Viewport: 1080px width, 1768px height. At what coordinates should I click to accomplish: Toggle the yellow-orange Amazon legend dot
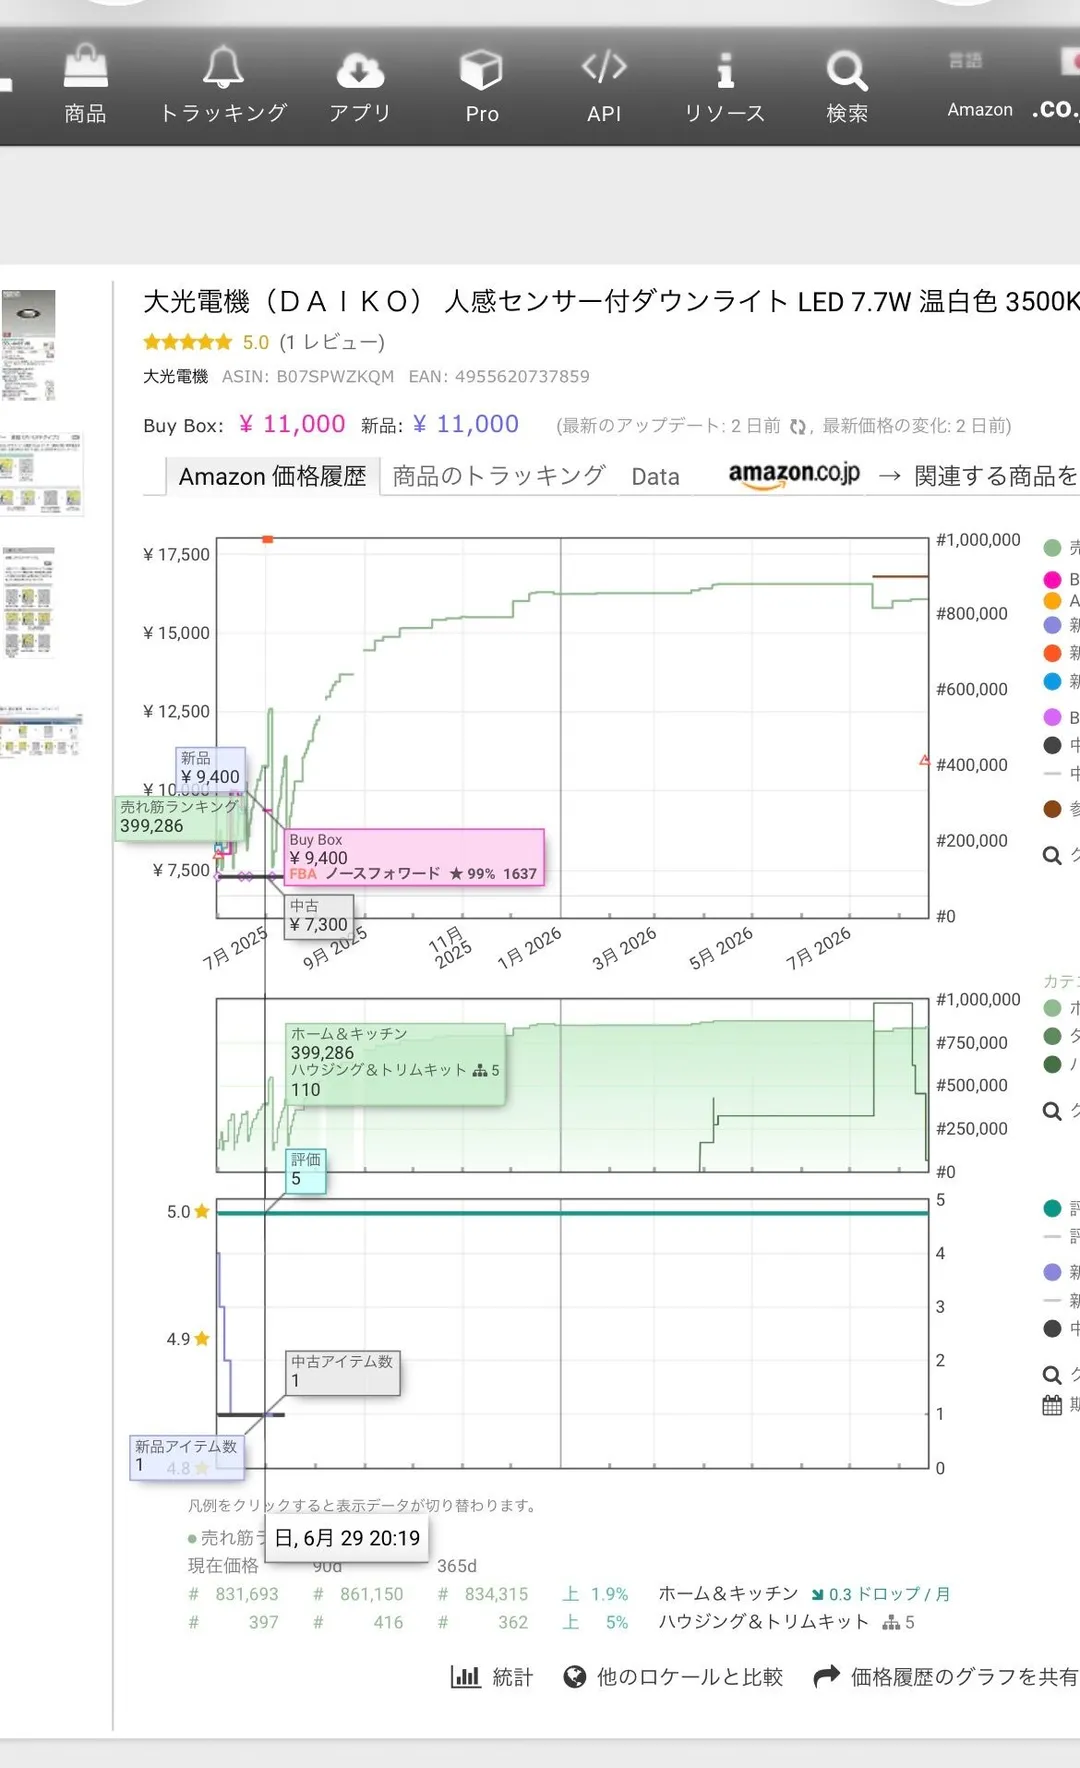coord(1052,601)
